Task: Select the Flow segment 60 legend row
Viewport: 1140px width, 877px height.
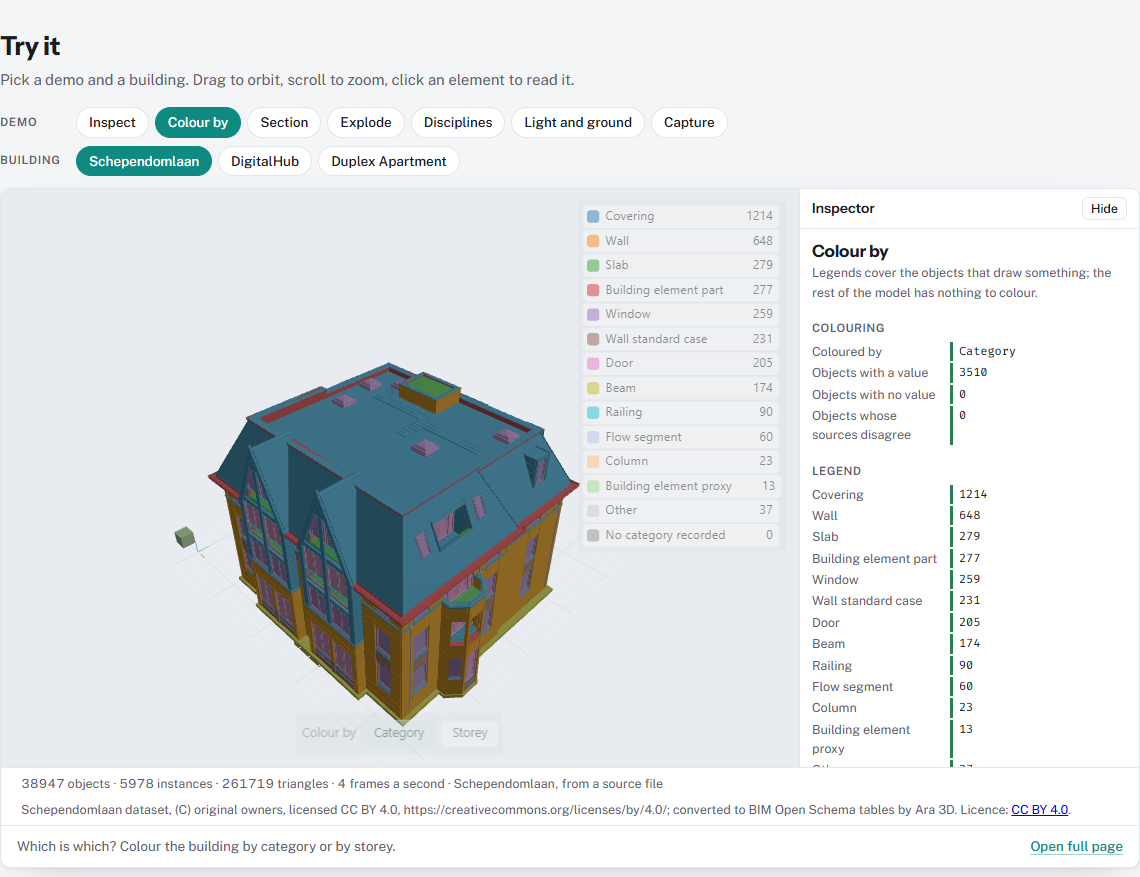Action: tap(681, 437)
